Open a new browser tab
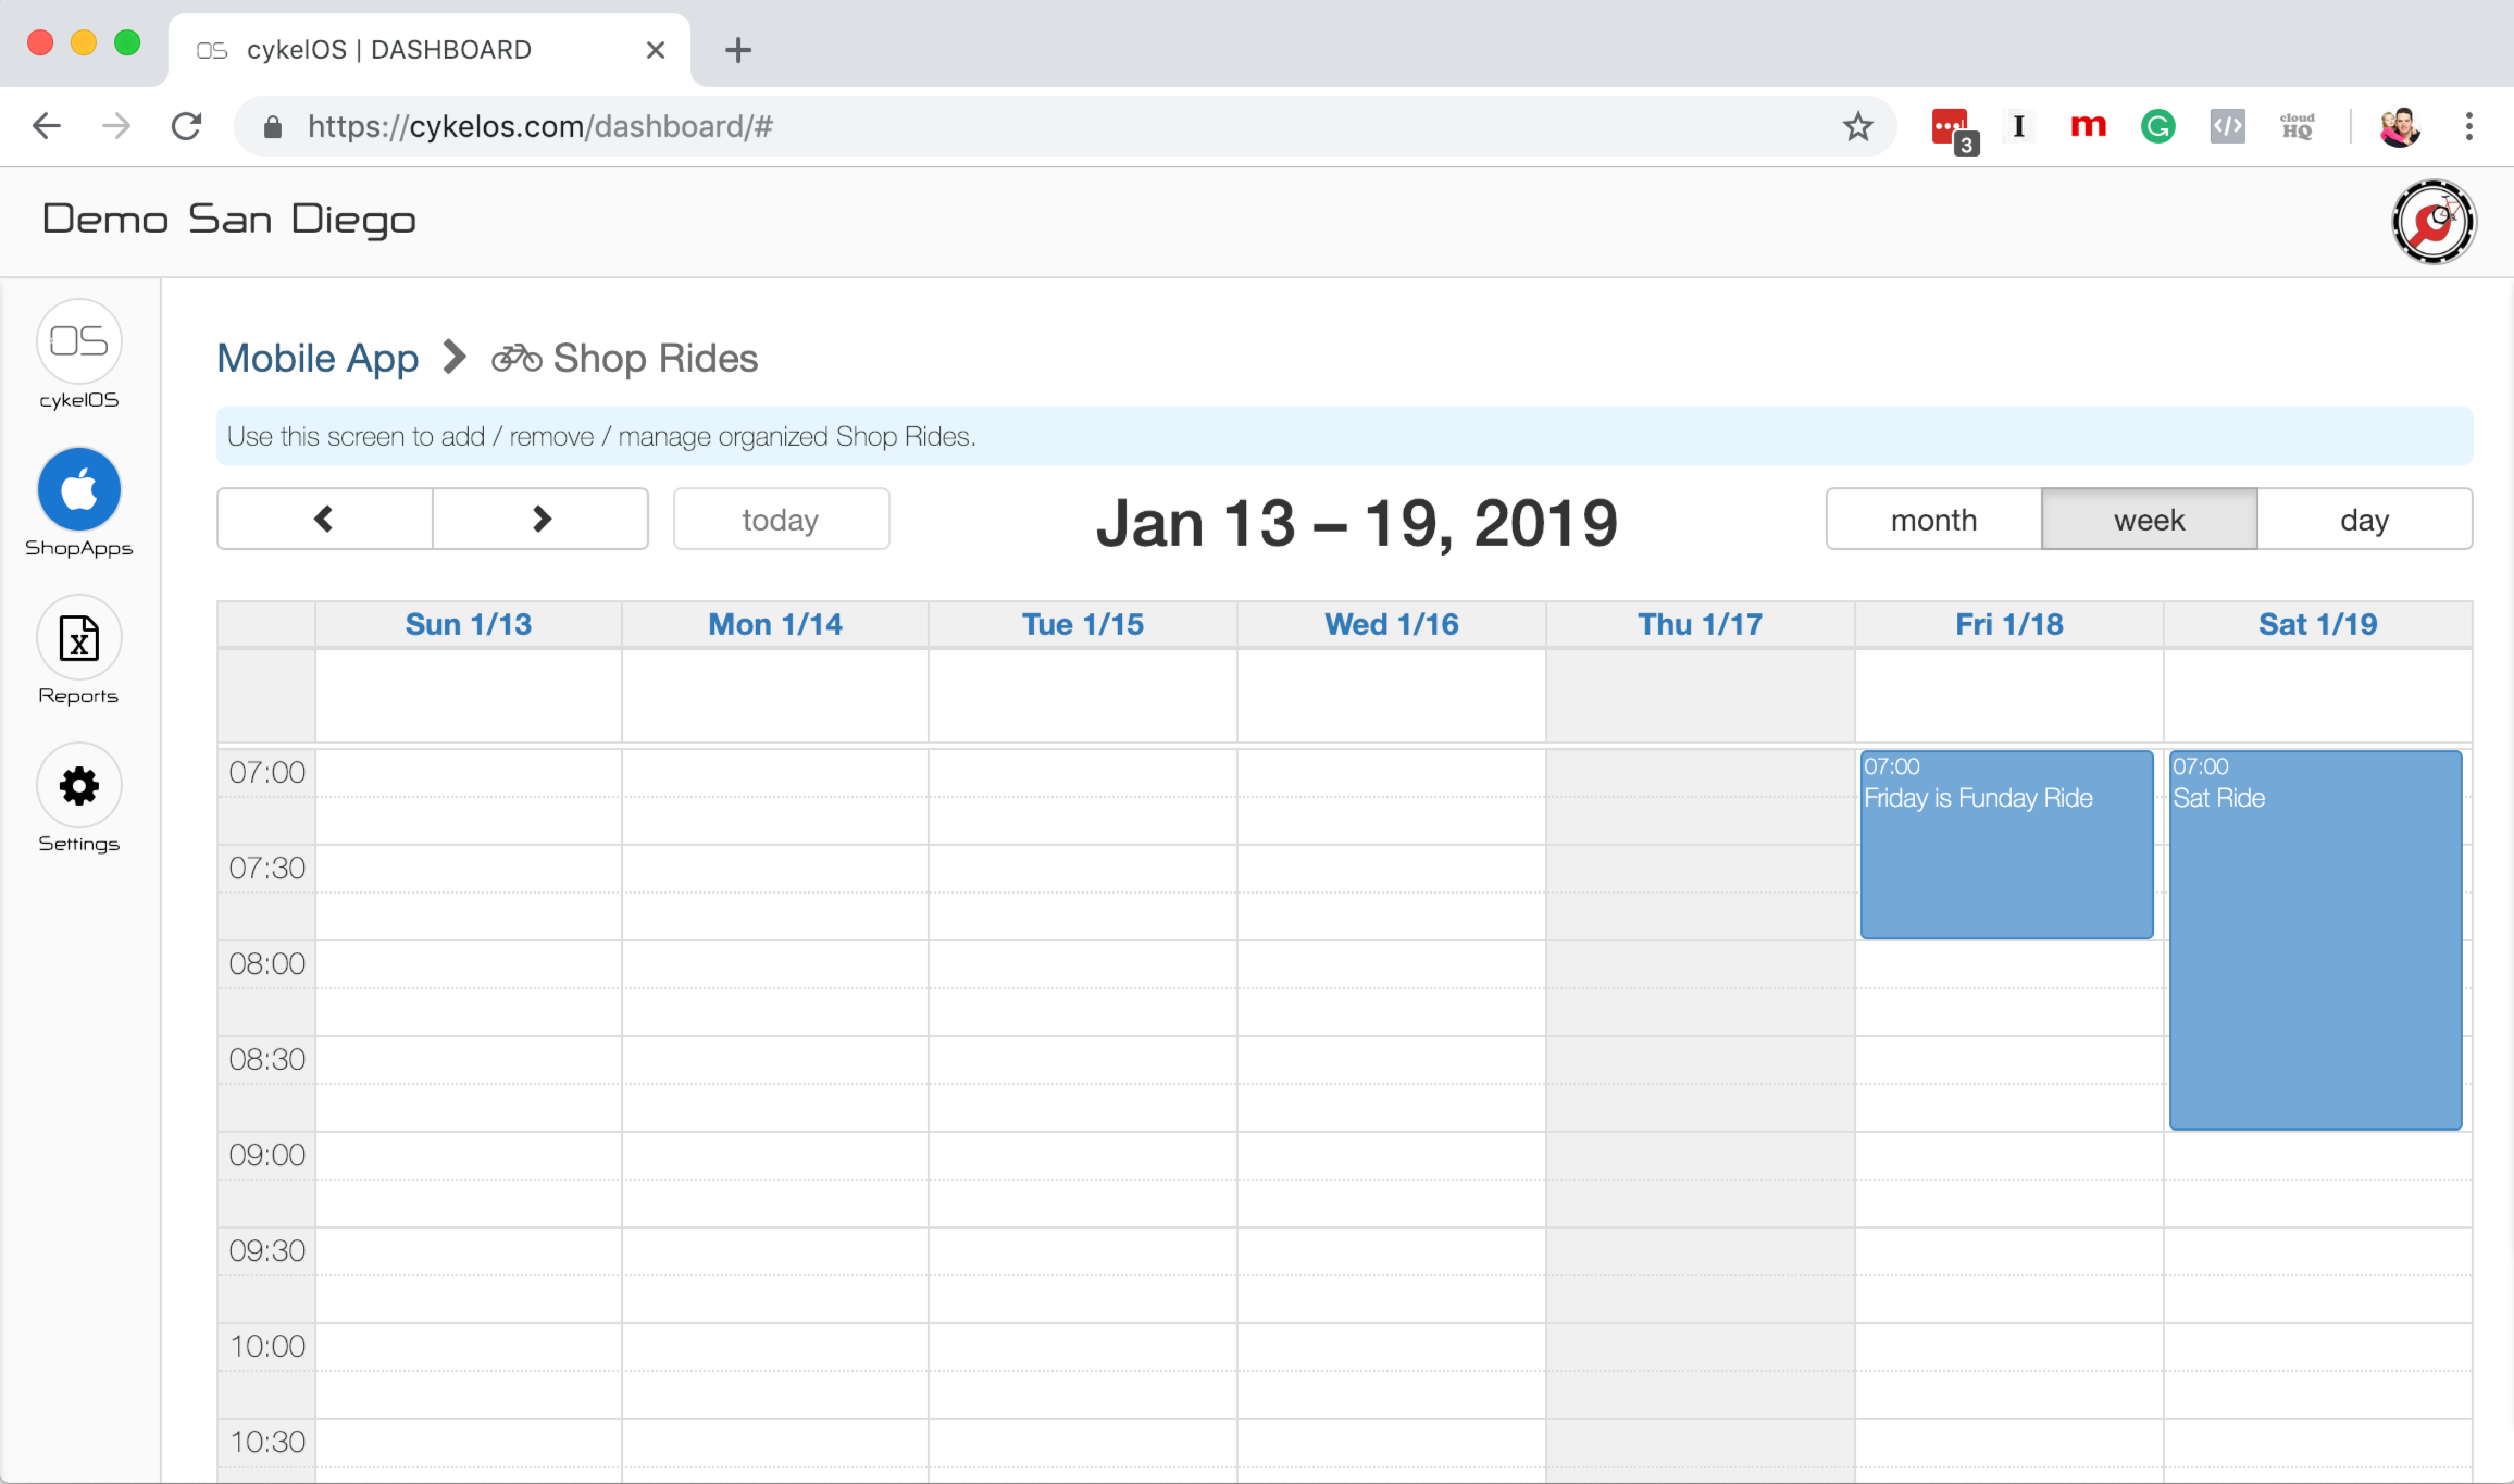The height and width of the screenshot is (1484, 2514). (x=738, y=50)
